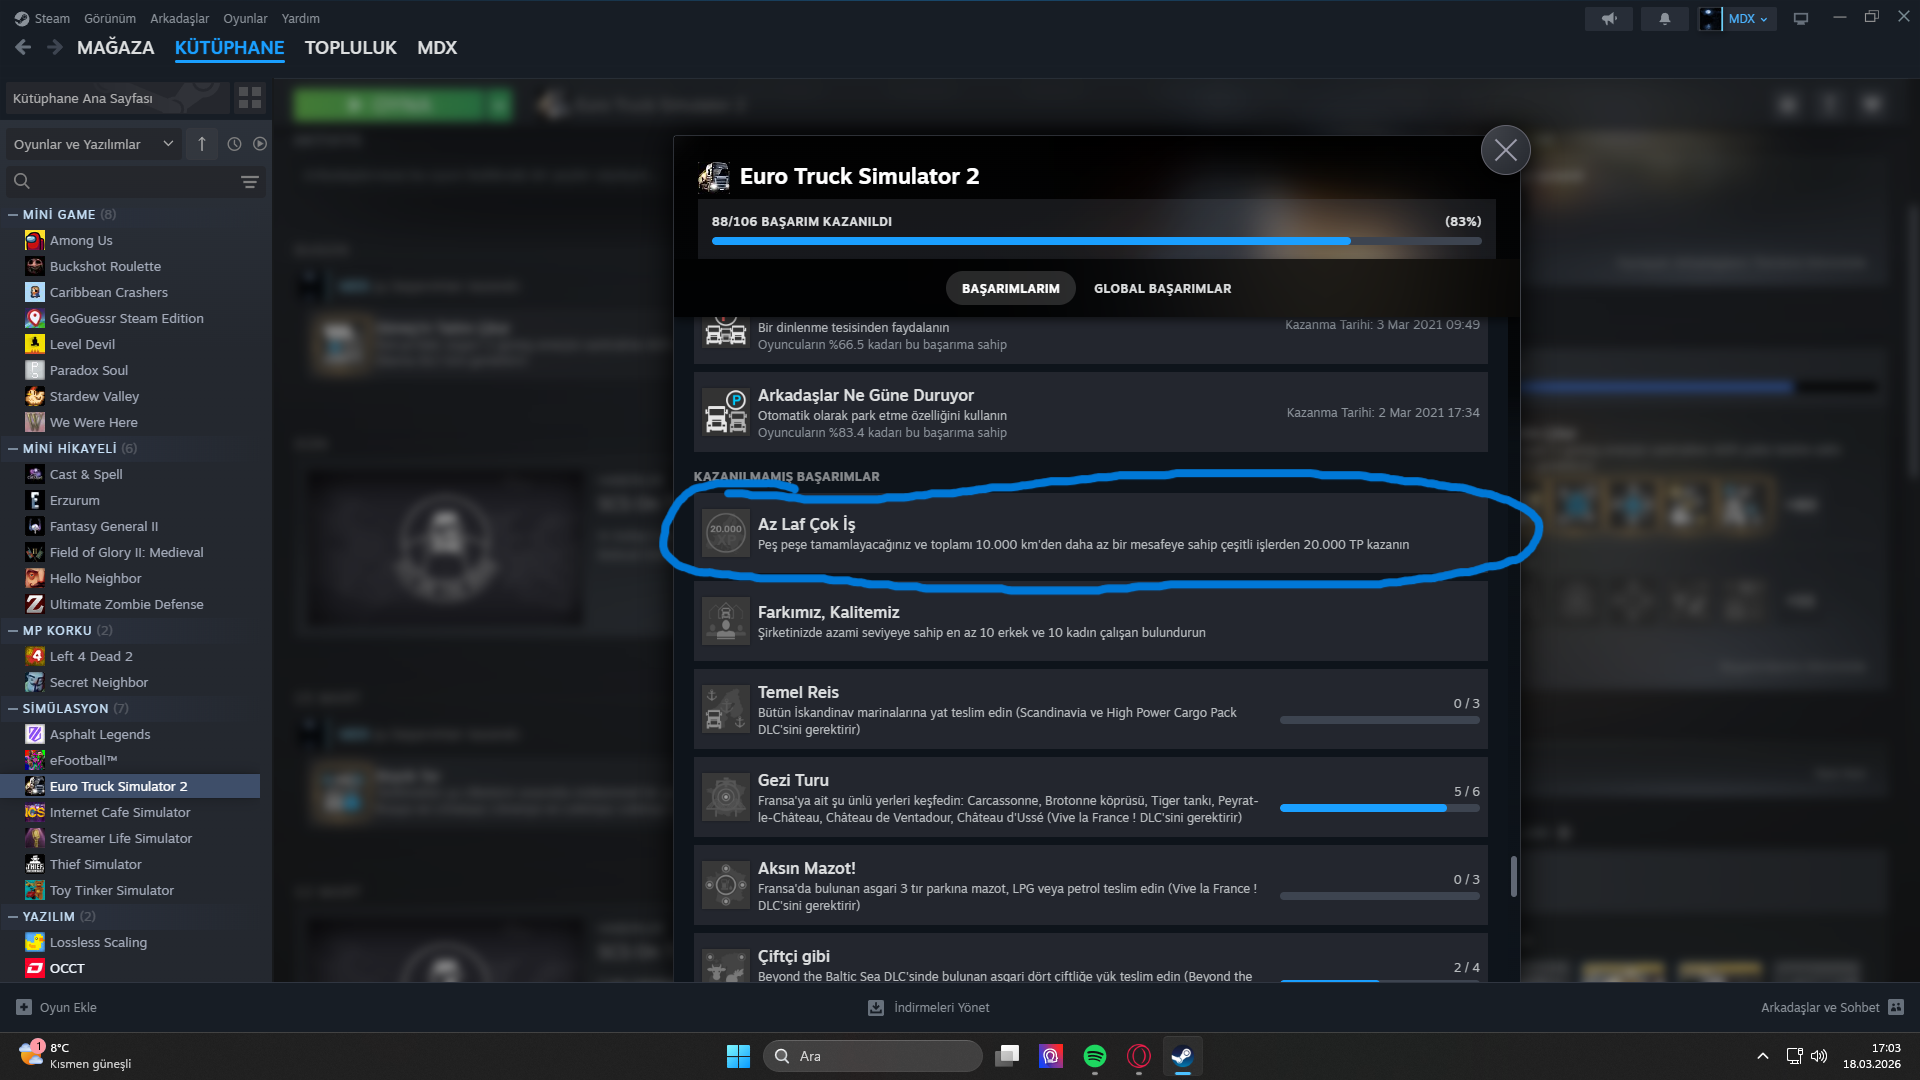The image size is (1920, 1080).
Task: Open the notifications bell
Action: coord(1665,18)
